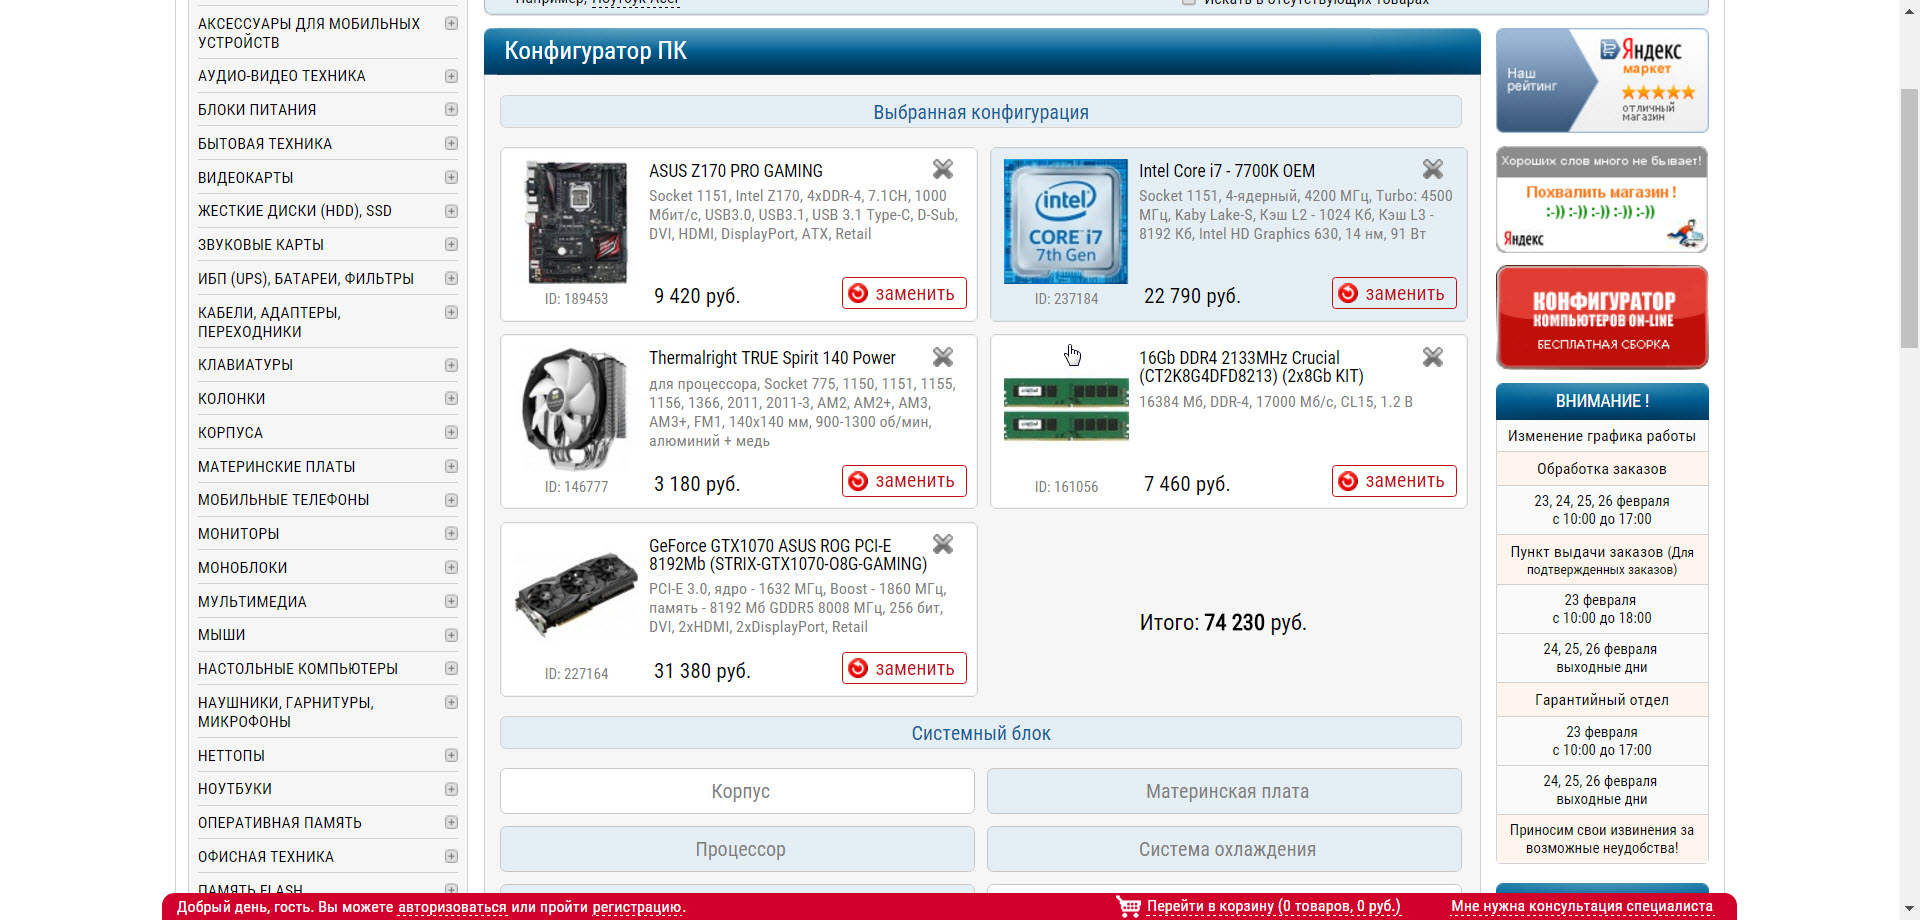This screenshot has width=1920, height=920.
Task: Open Intel Core i7 box image
Action: (x=1066, y=222)
